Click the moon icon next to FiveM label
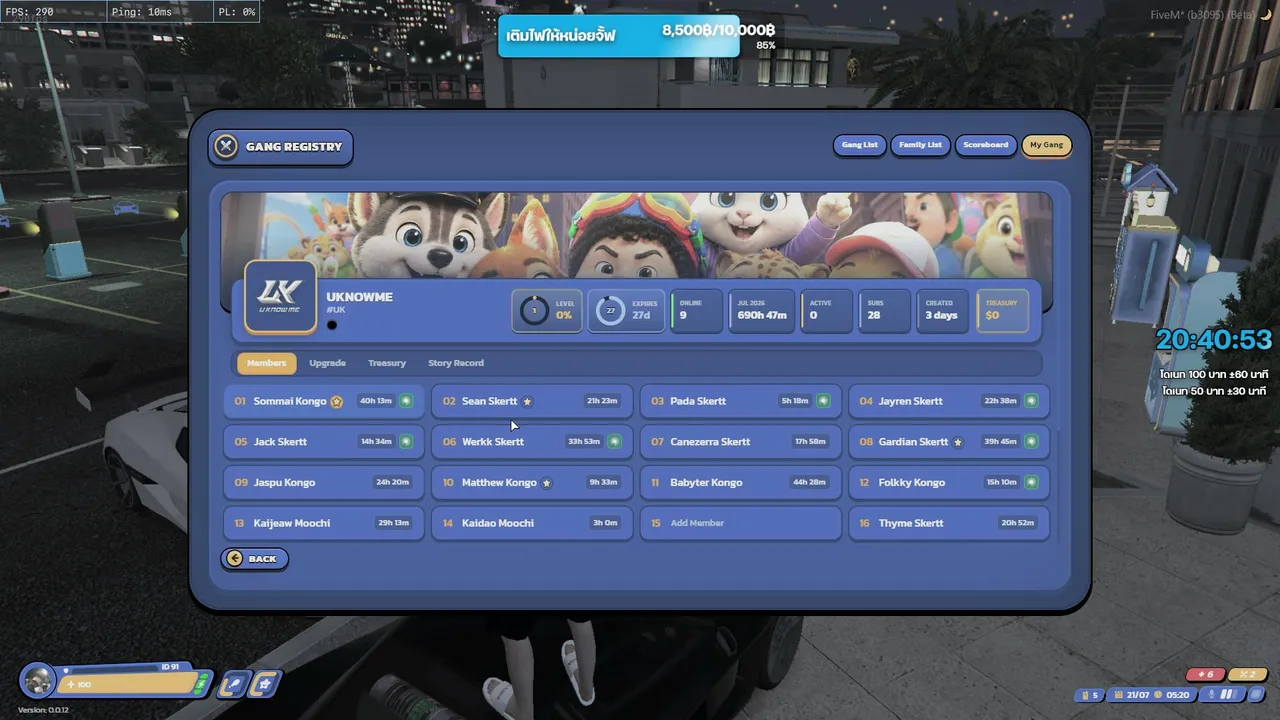Screen dimensions: 1280x720 pyautogui.click(x=1266, y=14)
